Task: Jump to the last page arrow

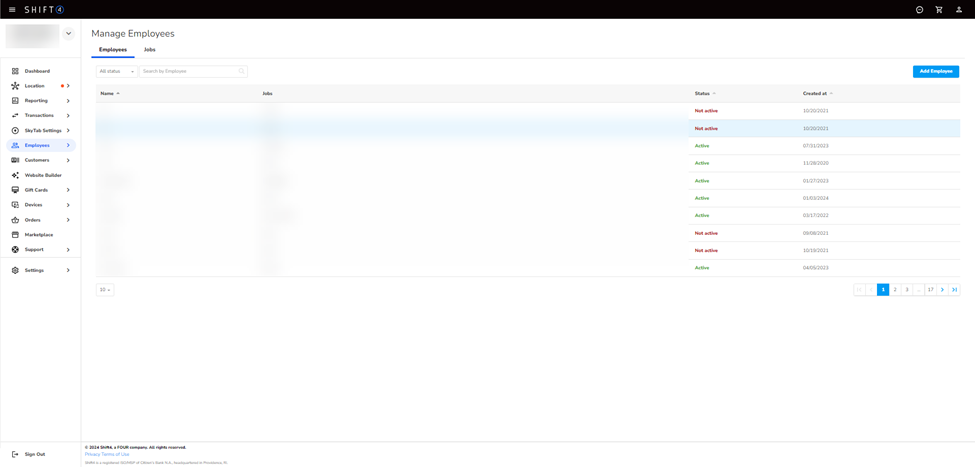Action: (x=954, y=290)
